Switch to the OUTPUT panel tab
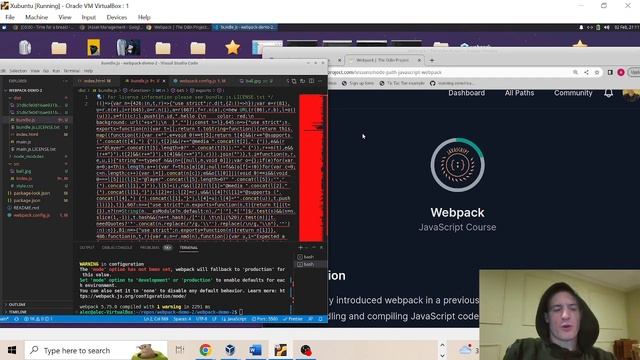This screenshot has width=640, height=360. tap(87, 248)
